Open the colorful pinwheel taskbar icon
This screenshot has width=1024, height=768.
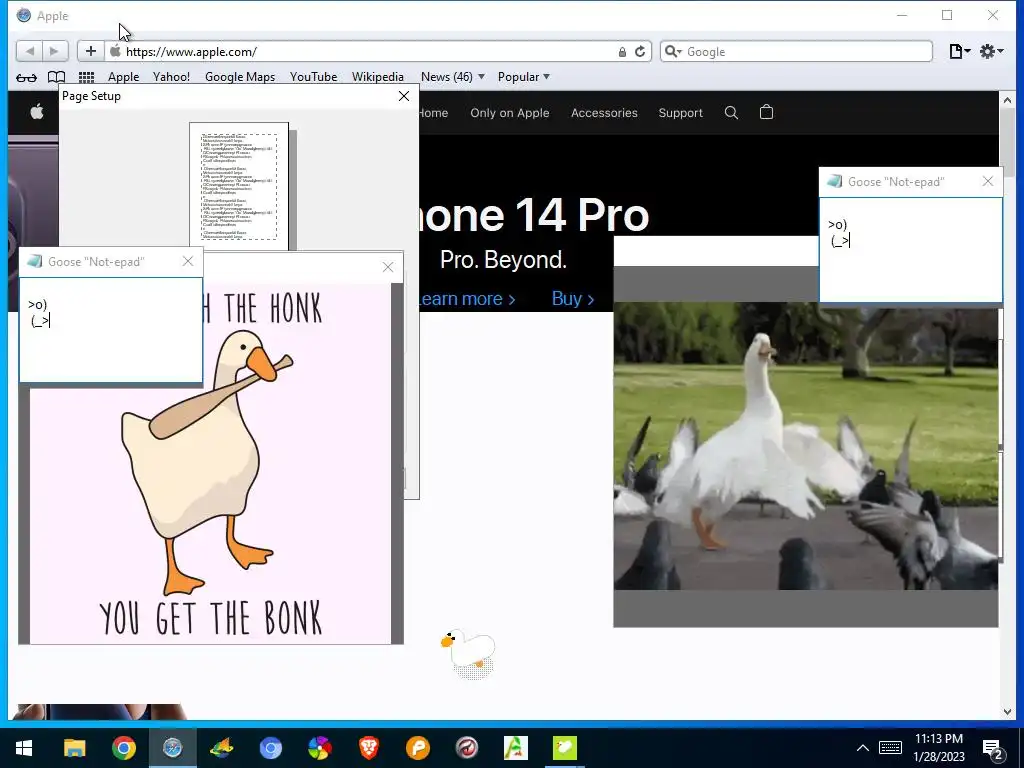pyautogui.click(x=319, y=748)
